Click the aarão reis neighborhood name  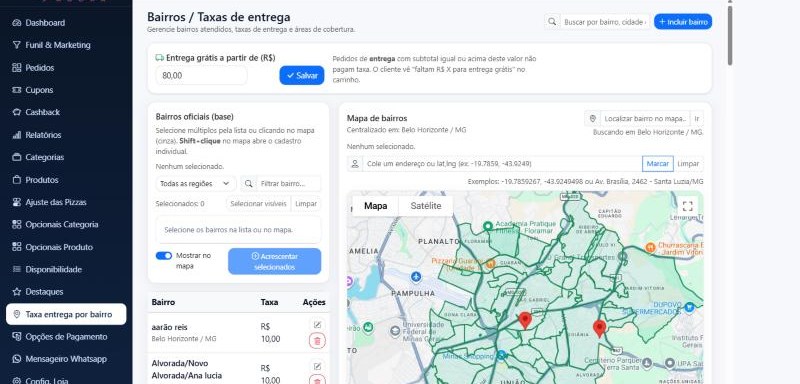(169, 327)
